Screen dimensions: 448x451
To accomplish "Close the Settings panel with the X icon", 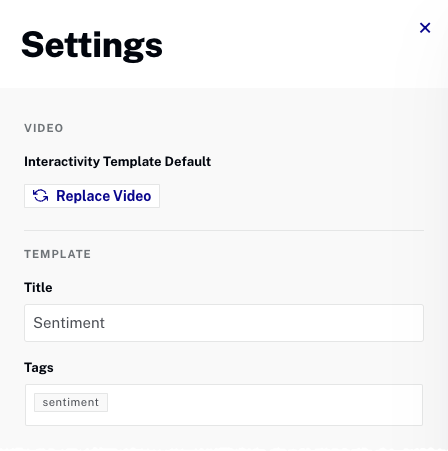I will point(425,28).
